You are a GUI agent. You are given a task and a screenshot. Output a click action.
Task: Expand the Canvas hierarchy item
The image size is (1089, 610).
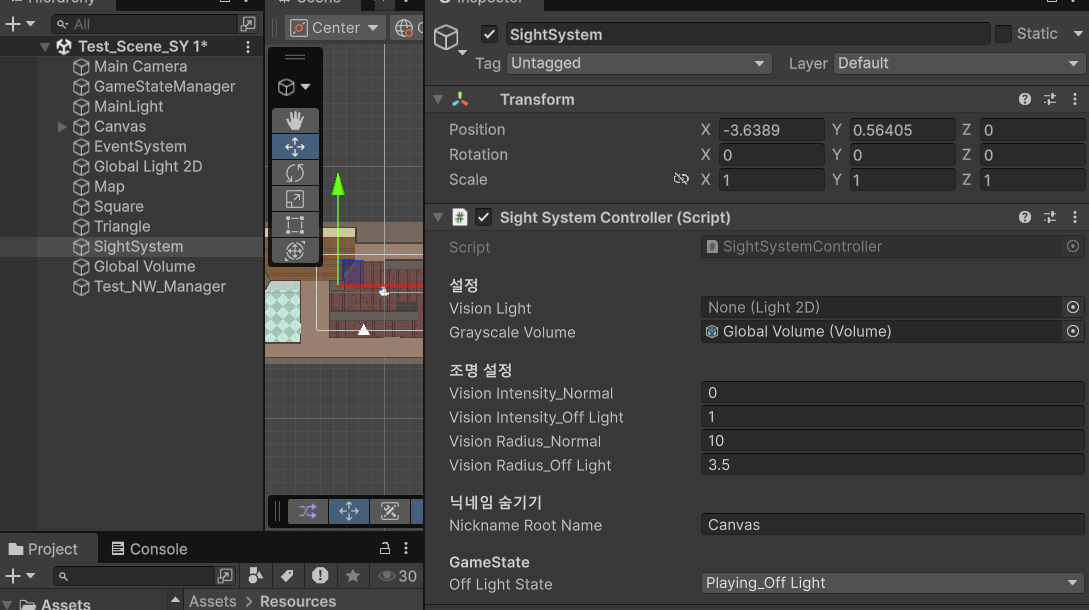click(x=62, y=126)
